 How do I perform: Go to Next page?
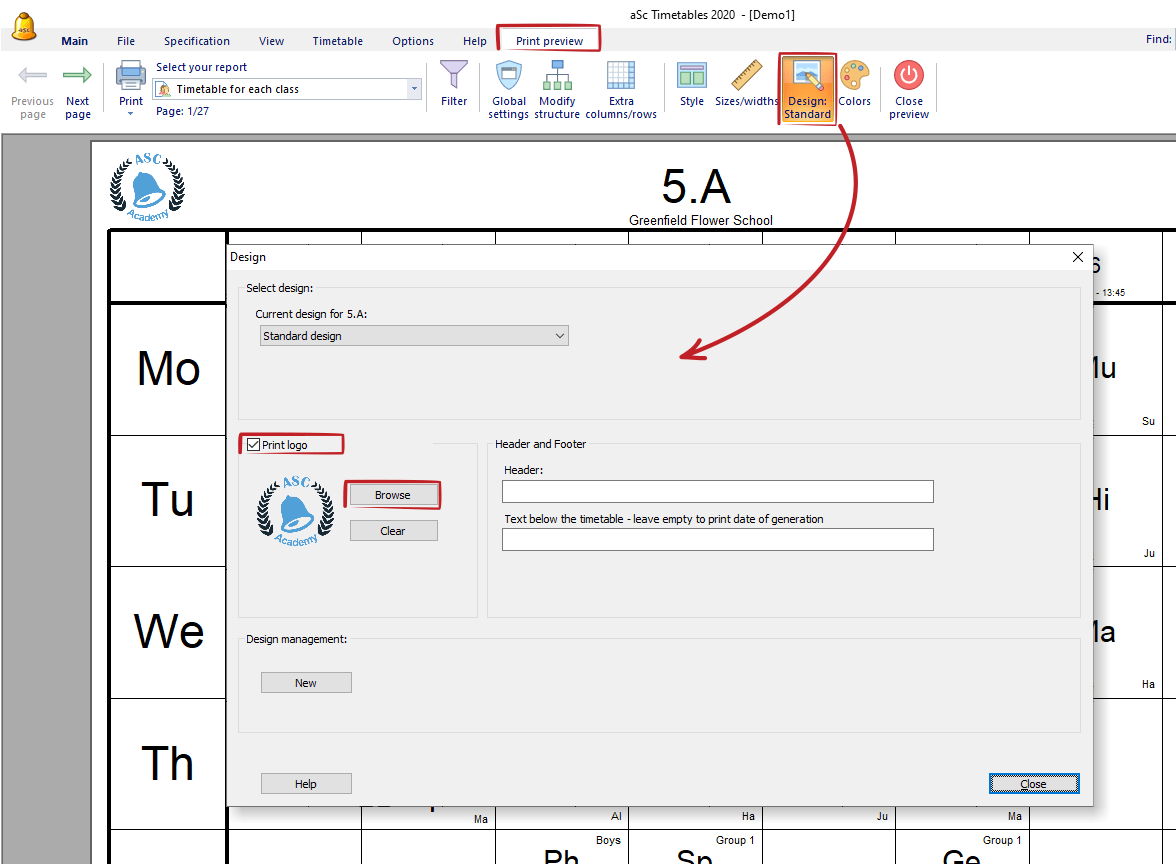pyautogui.click(x=77, y=89)
